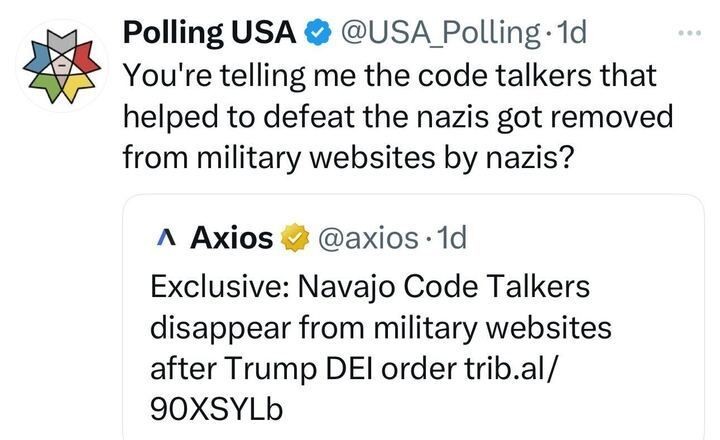Click blue verified badge beside Polling USA
This screenshot has height=440, width=720.
point(316,33)
